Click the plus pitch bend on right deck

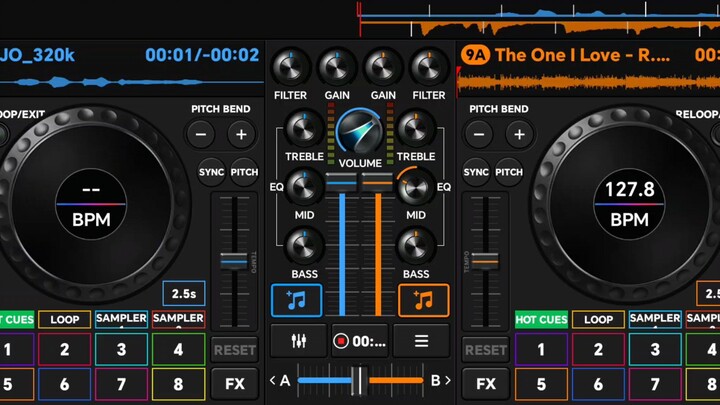point(519,135)
